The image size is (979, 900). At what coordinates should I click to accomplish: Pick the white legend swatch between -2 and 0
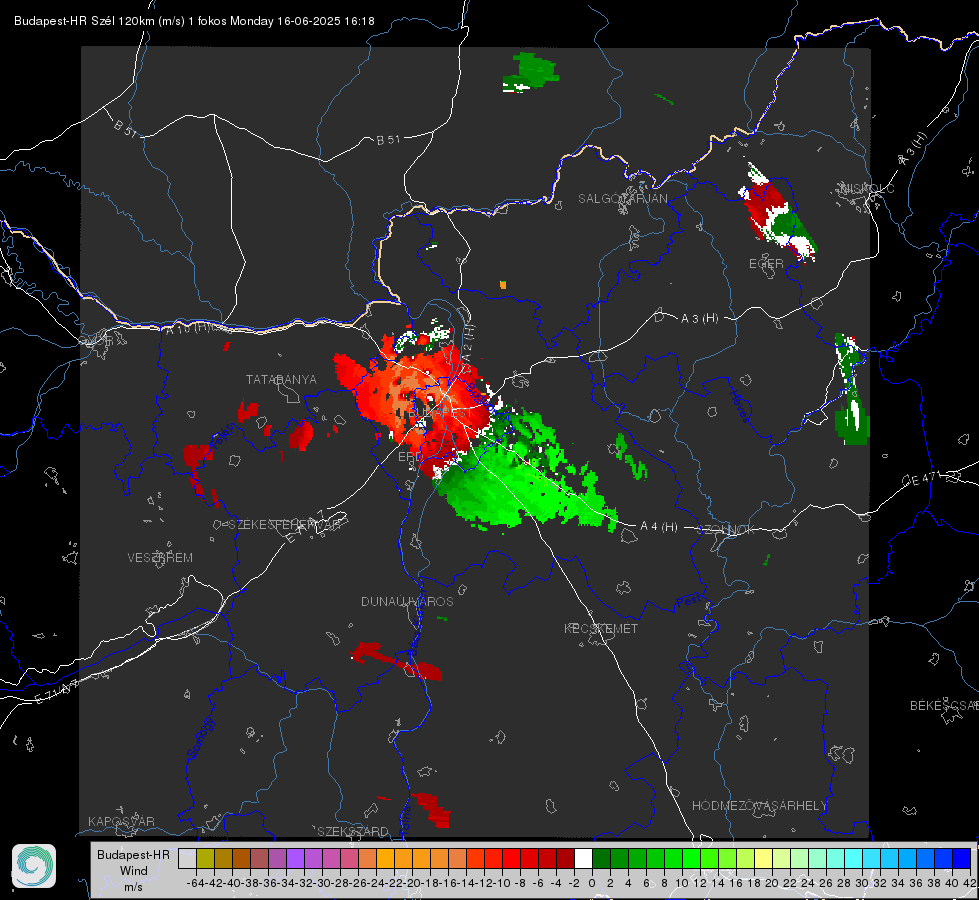[583, 858]
